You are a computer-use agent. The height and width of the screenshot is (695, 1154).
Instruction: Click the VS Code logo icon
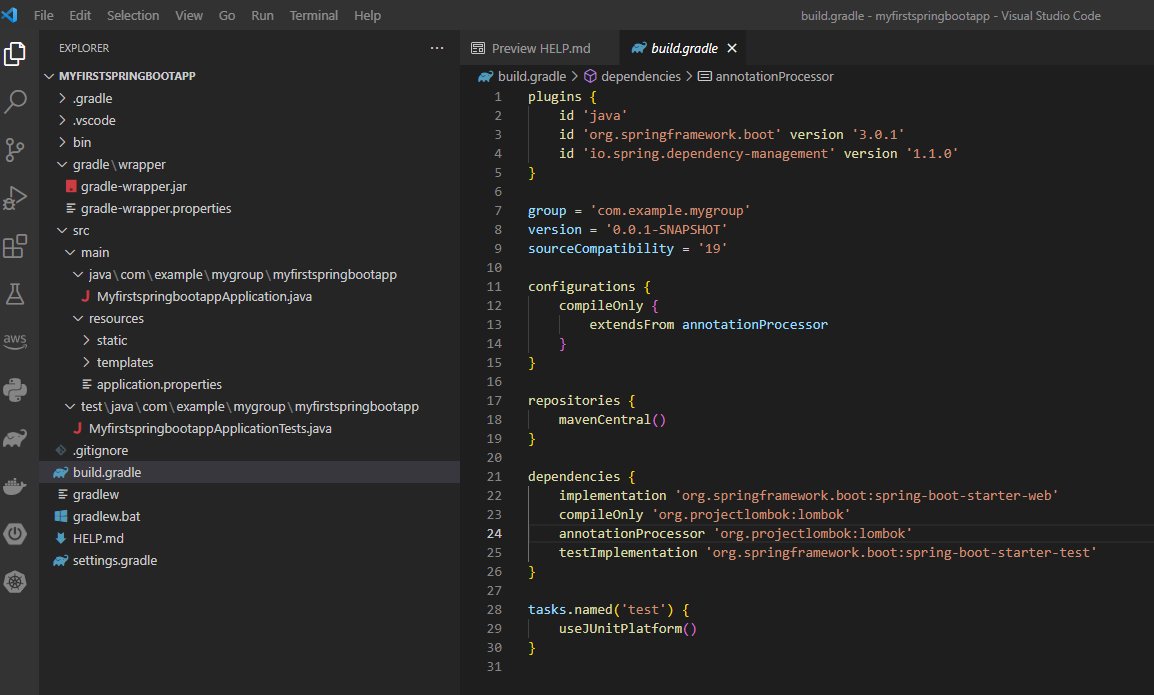pyautogui.click(x=10, y=15)
